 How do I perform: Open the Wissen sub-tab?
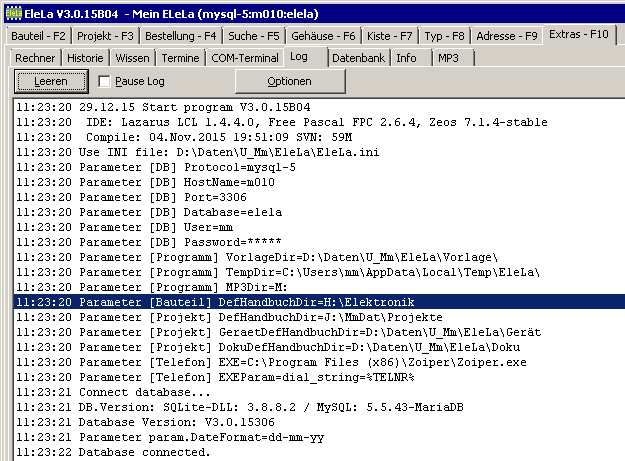tap(132, 58)
